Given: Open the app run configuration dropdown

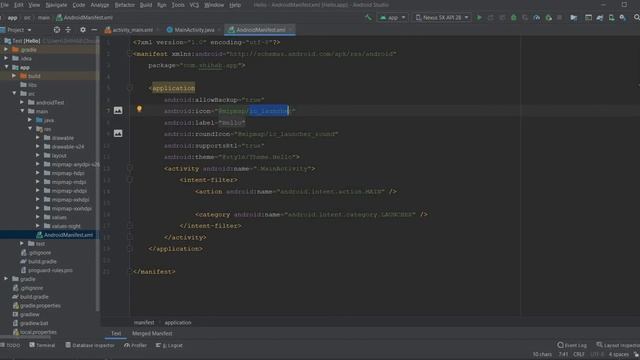Looking at the screenshot, I should [393, 18].
